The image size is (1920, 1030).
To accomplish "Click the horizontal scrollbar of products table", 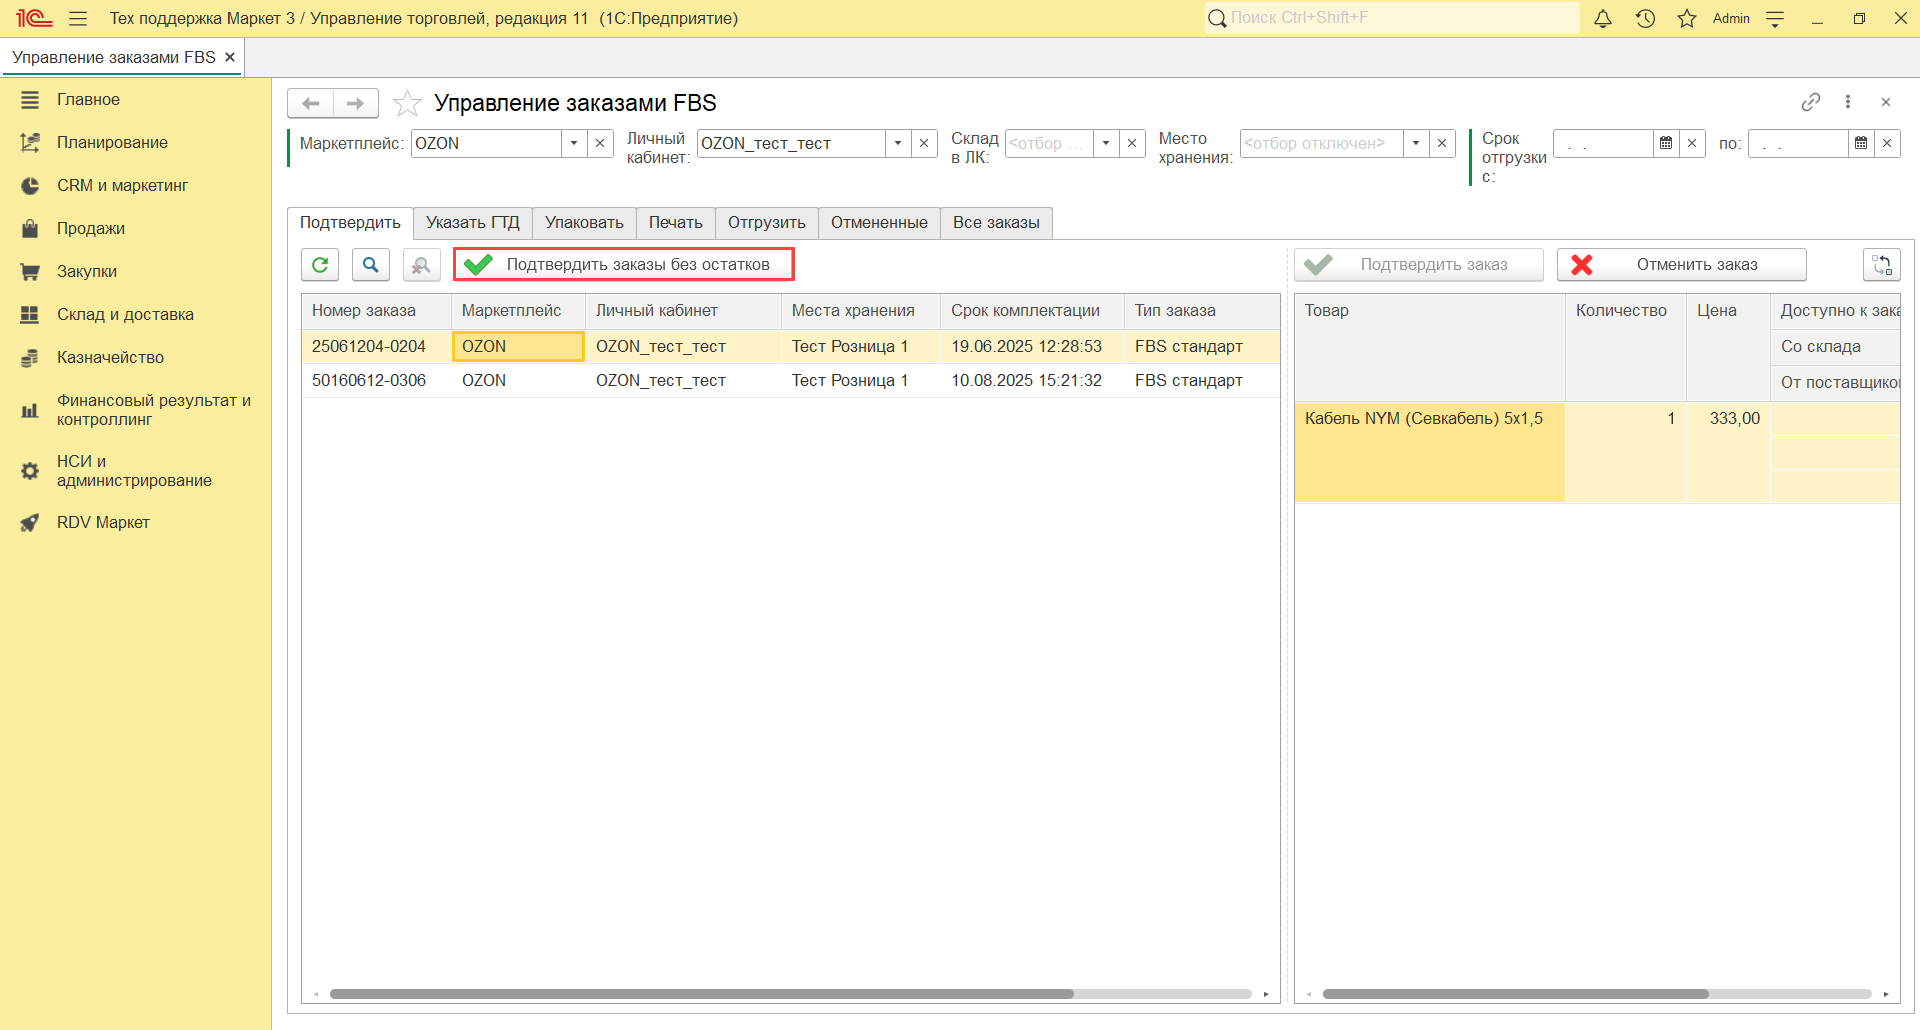I will 1516,994.
